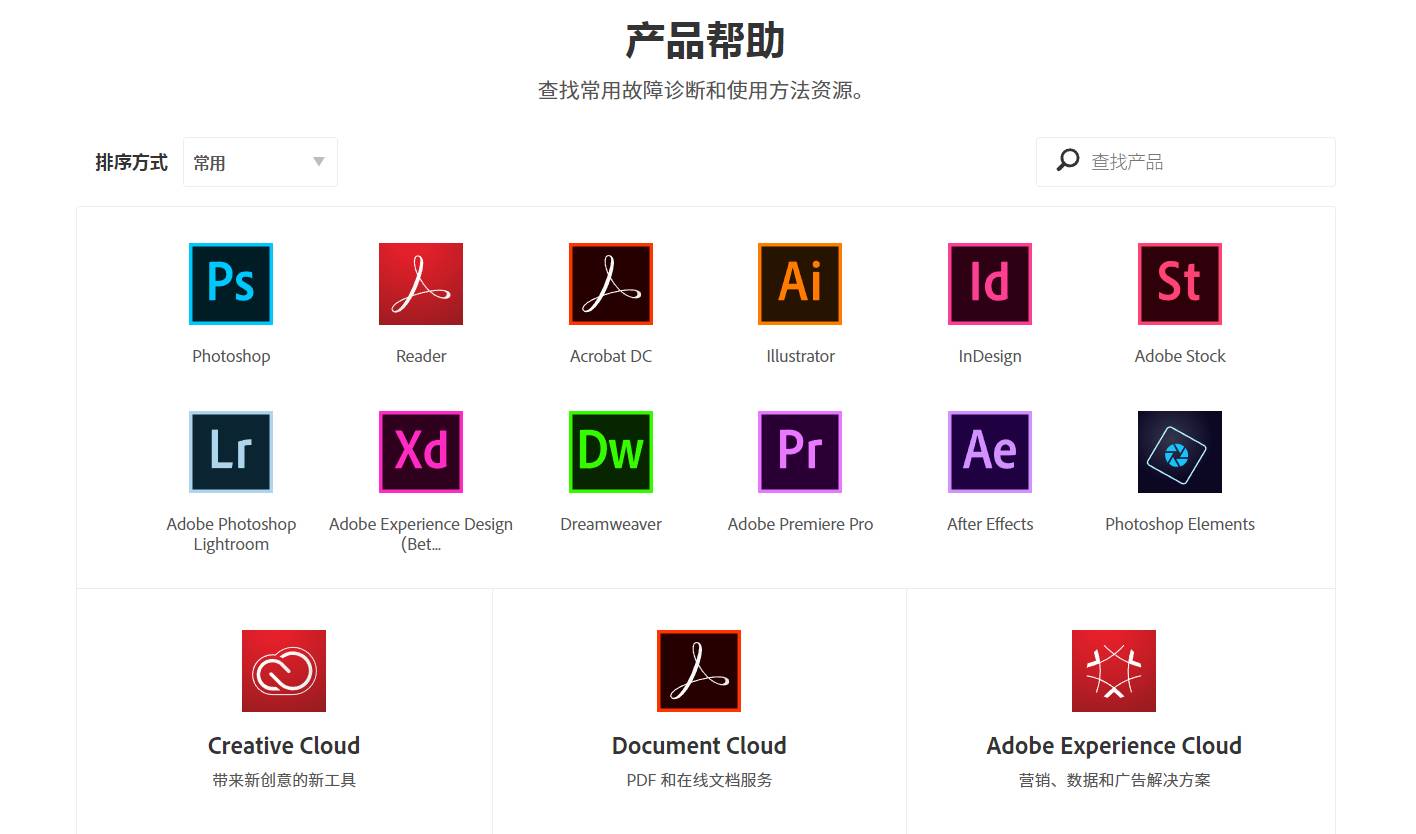The height and width of the screenshot is (834, 1416).
Task: Open the After Effects Ae icon
Action: tap(990, 452)
